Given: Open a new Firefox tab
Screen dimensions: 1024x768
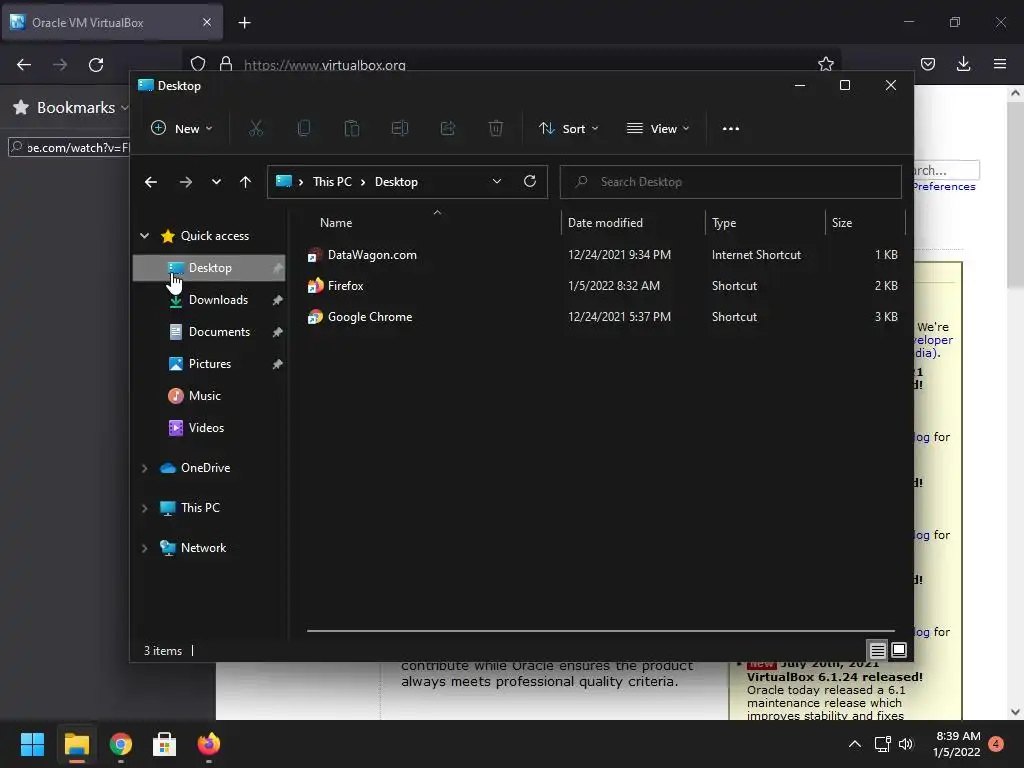Looking at the screenshot, I should (244, 23).
